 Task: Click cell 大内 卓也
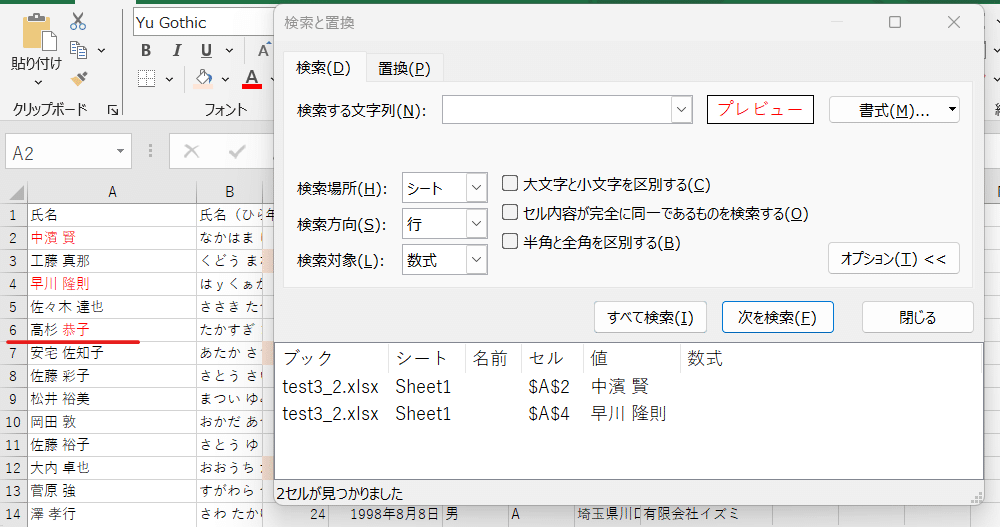112,468
